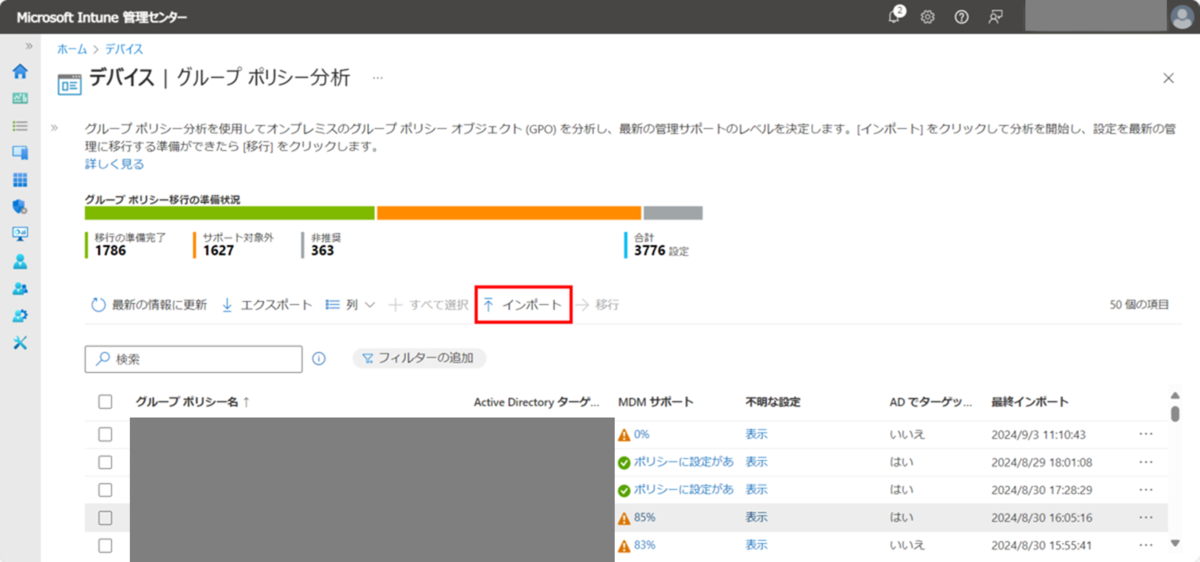The width and height of the screenshot is (1200, 562).
Task: Open row menu for 2024/8/29 18:01:08 entry
Action: (1146, 462)
